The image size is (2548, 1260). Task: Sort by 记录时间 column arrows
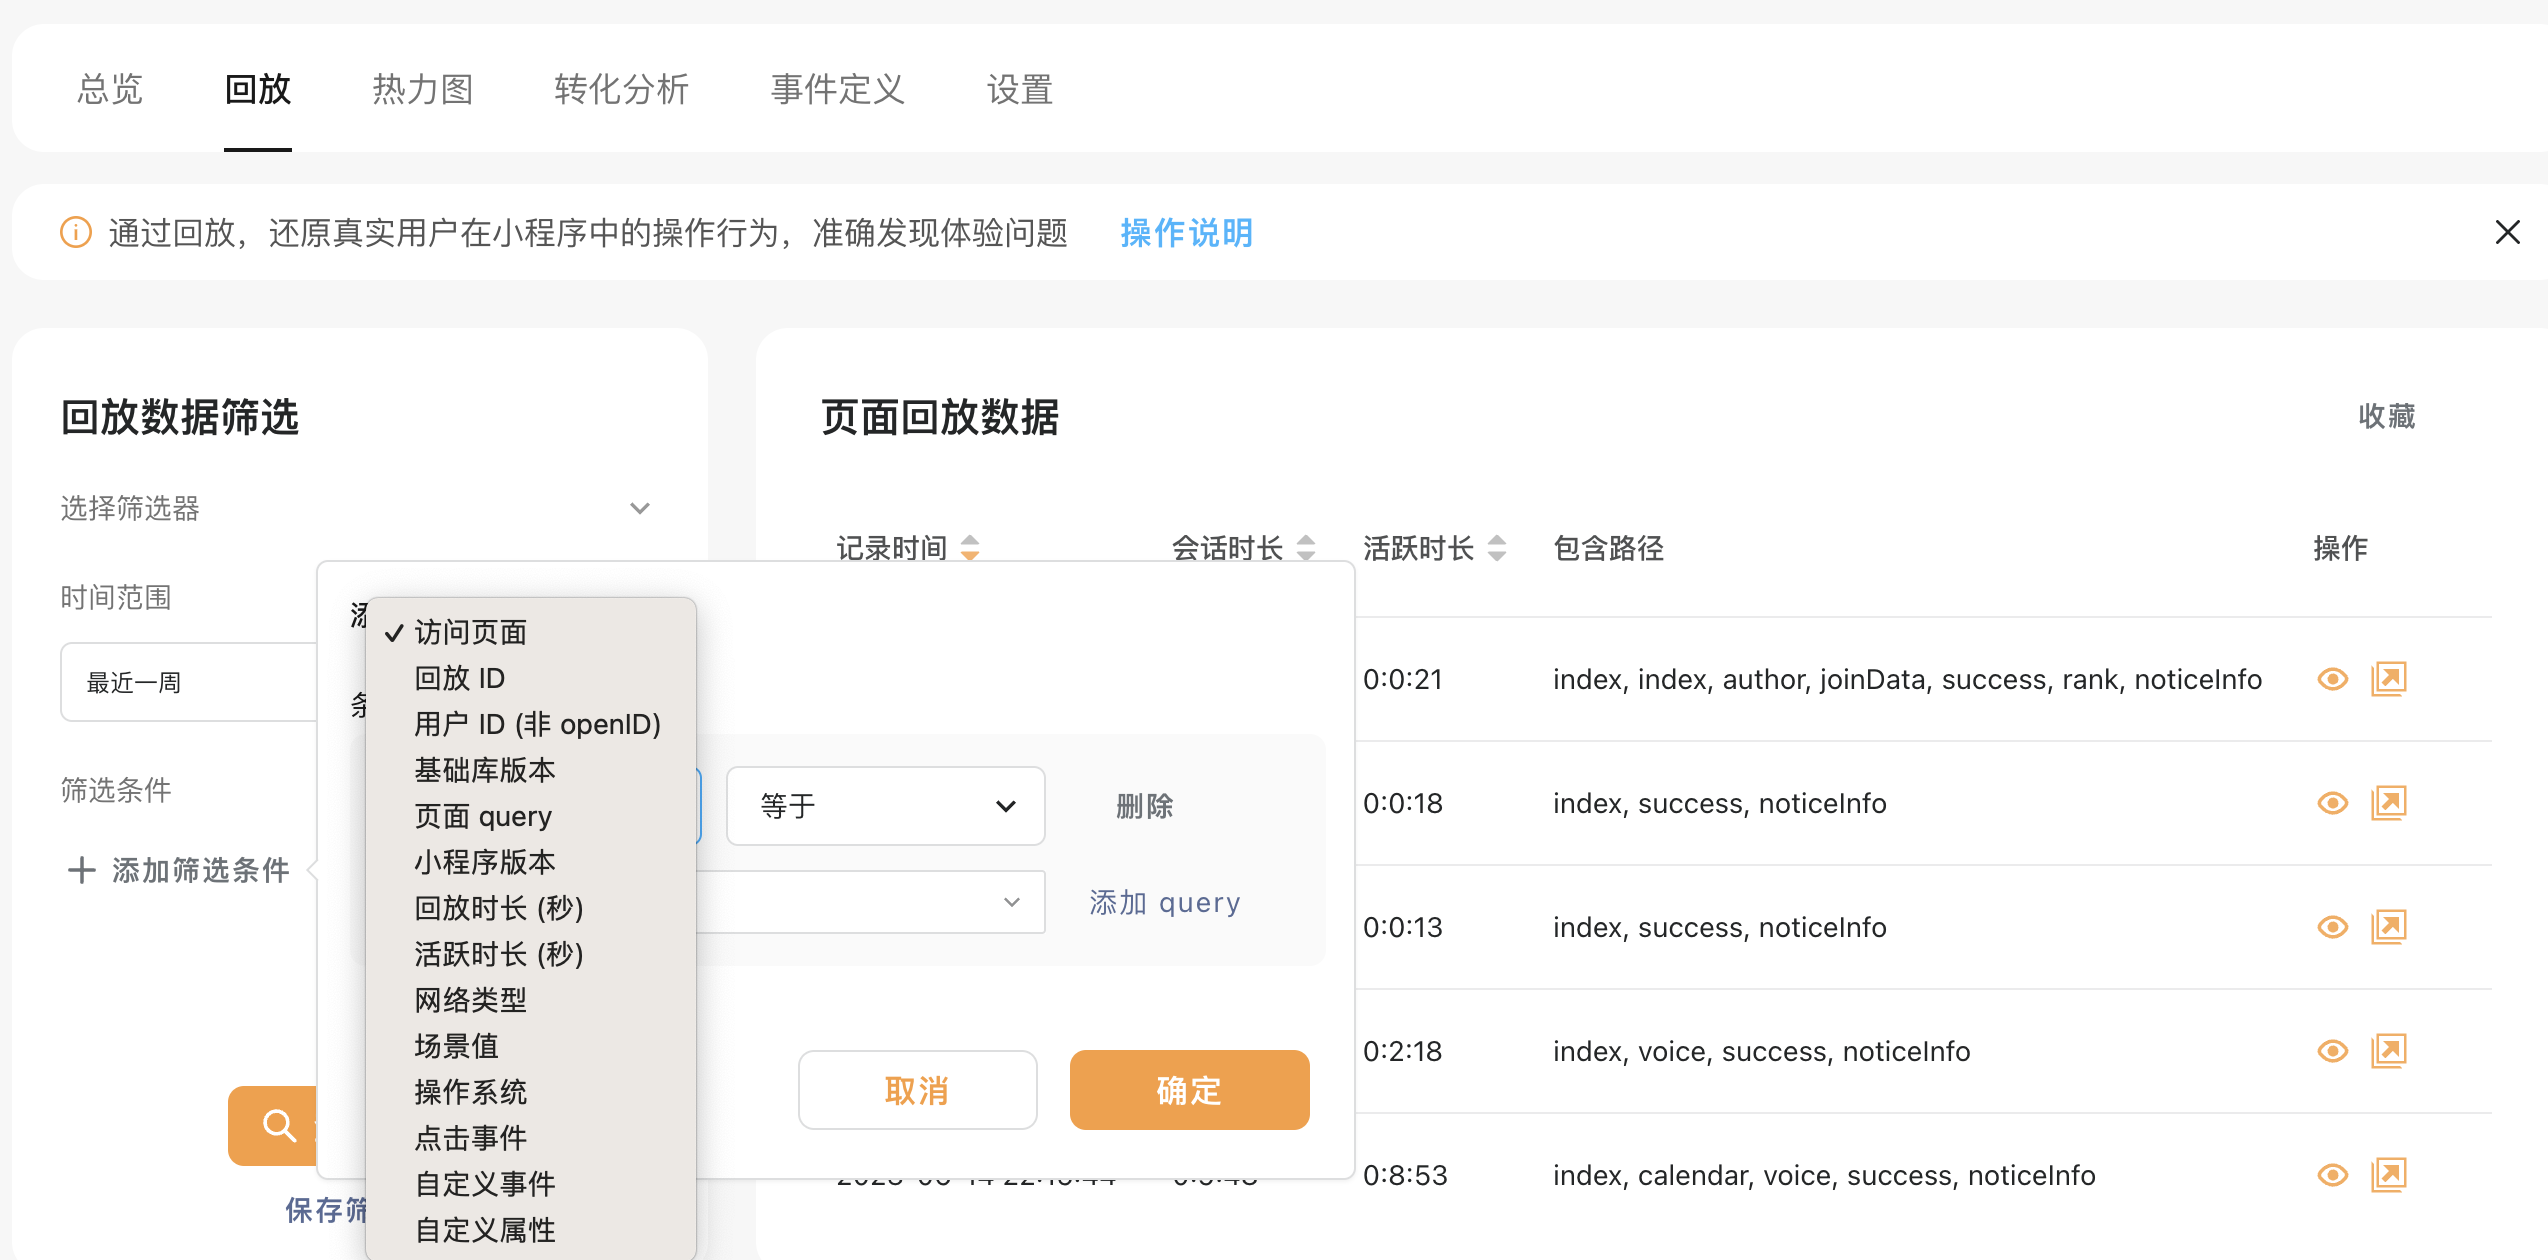(x=969, y=548)
